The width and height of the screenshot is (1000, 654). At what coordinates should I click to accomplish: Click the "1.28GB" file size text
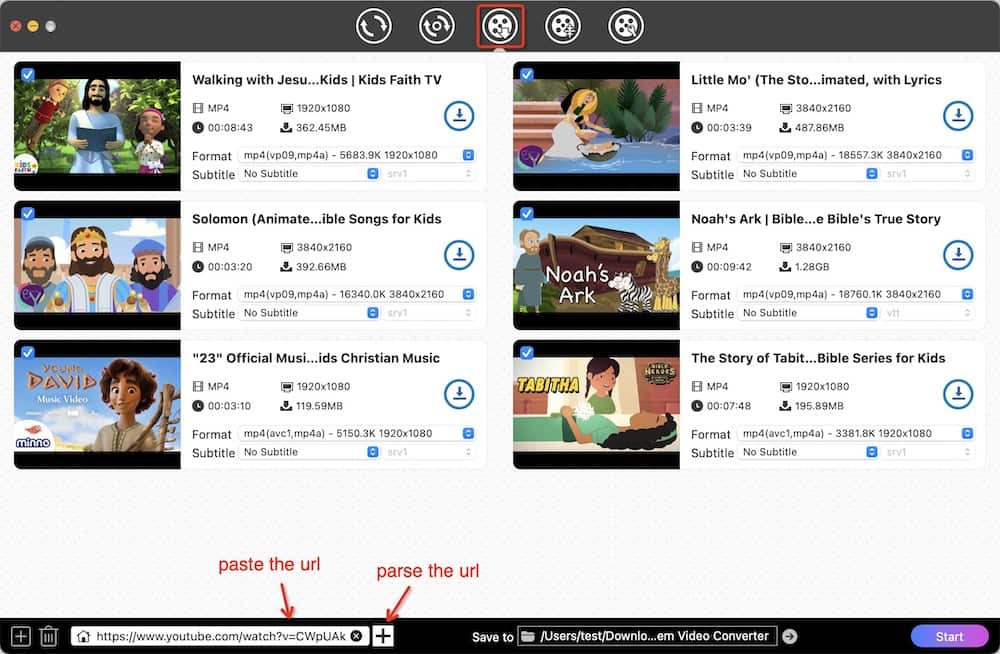click(x=812, y=267)
